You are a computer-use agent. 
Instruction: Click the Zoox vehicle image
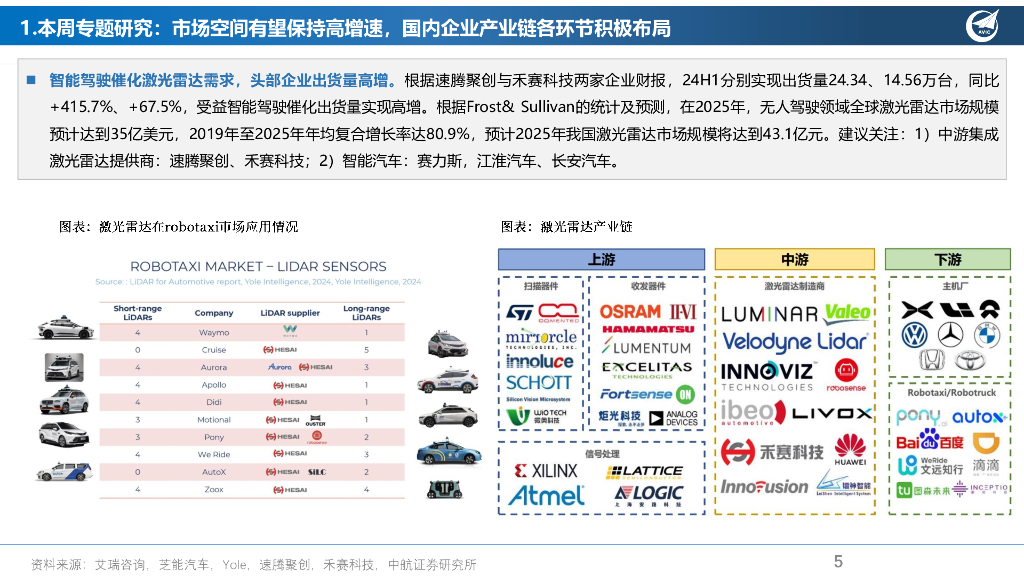click(445, 489)
